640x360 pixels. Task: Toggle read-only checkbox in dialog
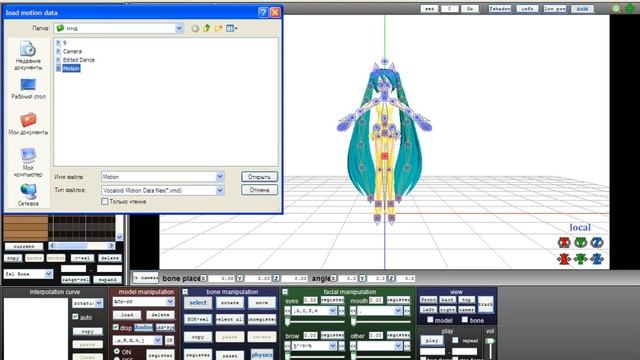point(104,202)
